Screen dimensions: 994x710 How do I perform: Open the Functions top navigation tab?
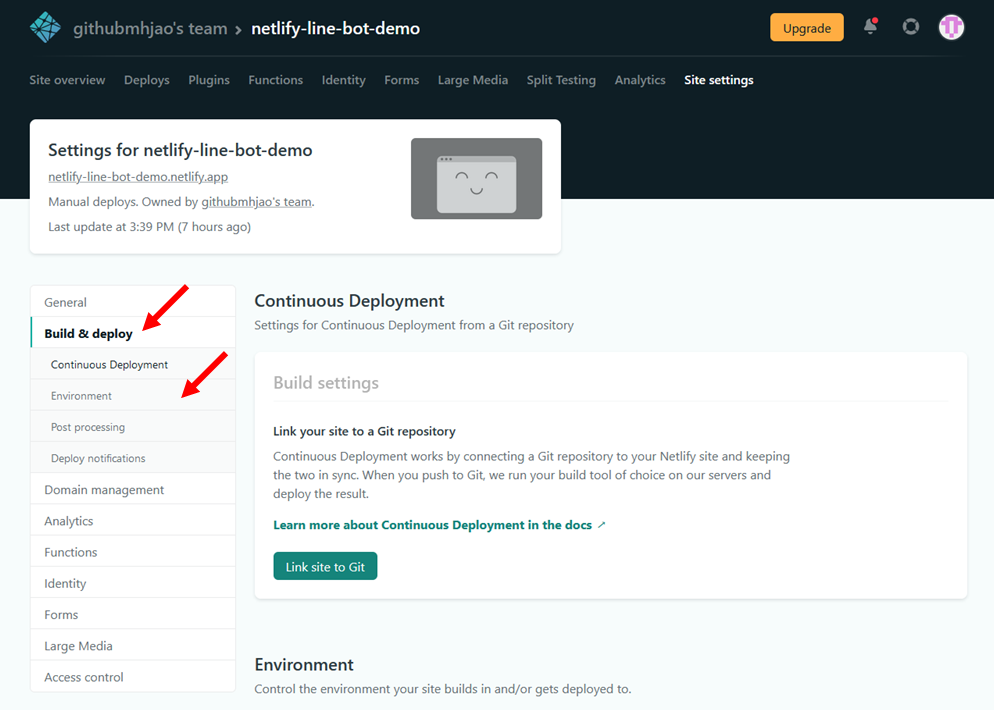(x=275, y=80)
